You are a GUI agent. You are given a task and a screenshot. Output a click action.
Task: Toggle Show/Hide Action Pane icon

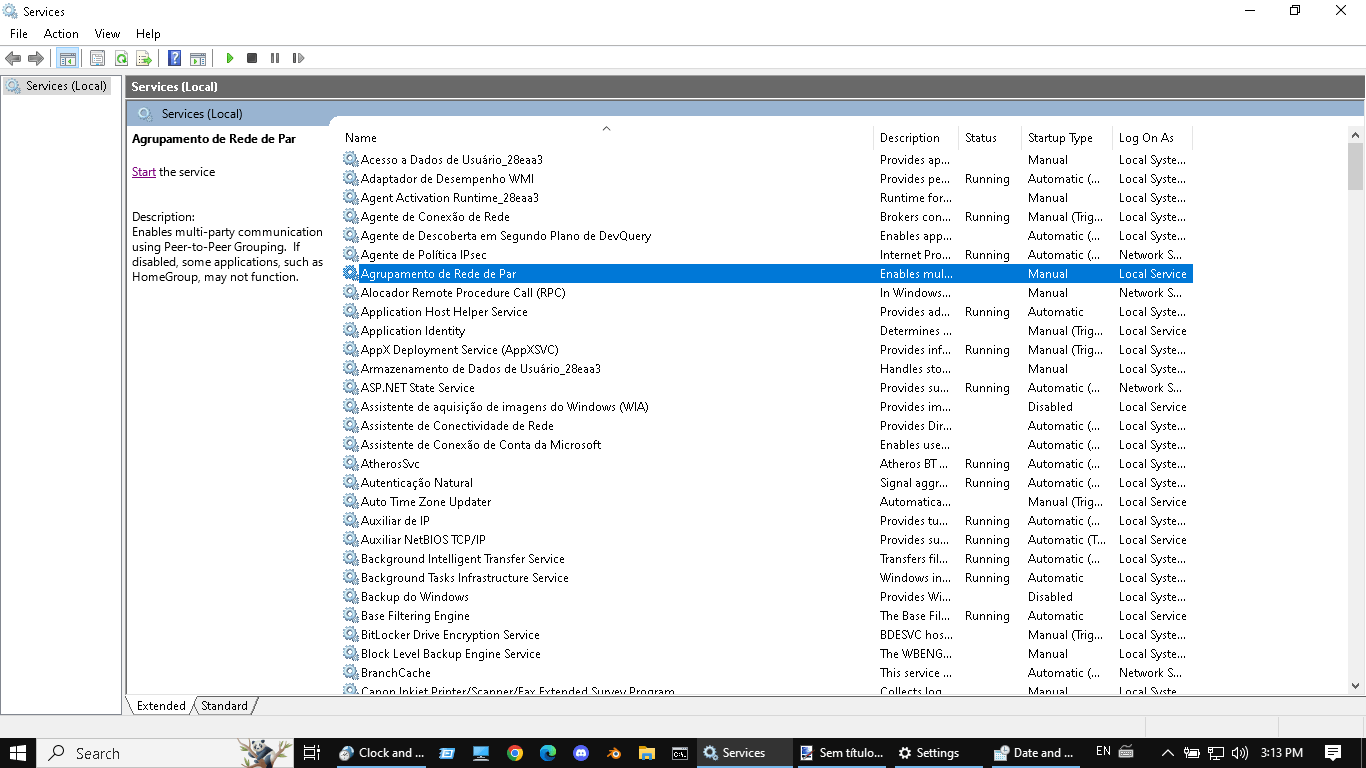pos(198,58)
